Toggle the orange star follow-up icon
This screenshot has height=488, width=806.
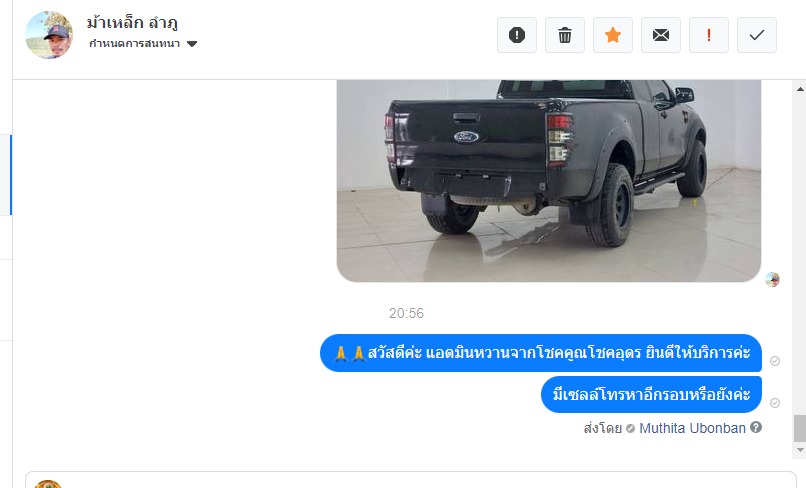(613, 35)
